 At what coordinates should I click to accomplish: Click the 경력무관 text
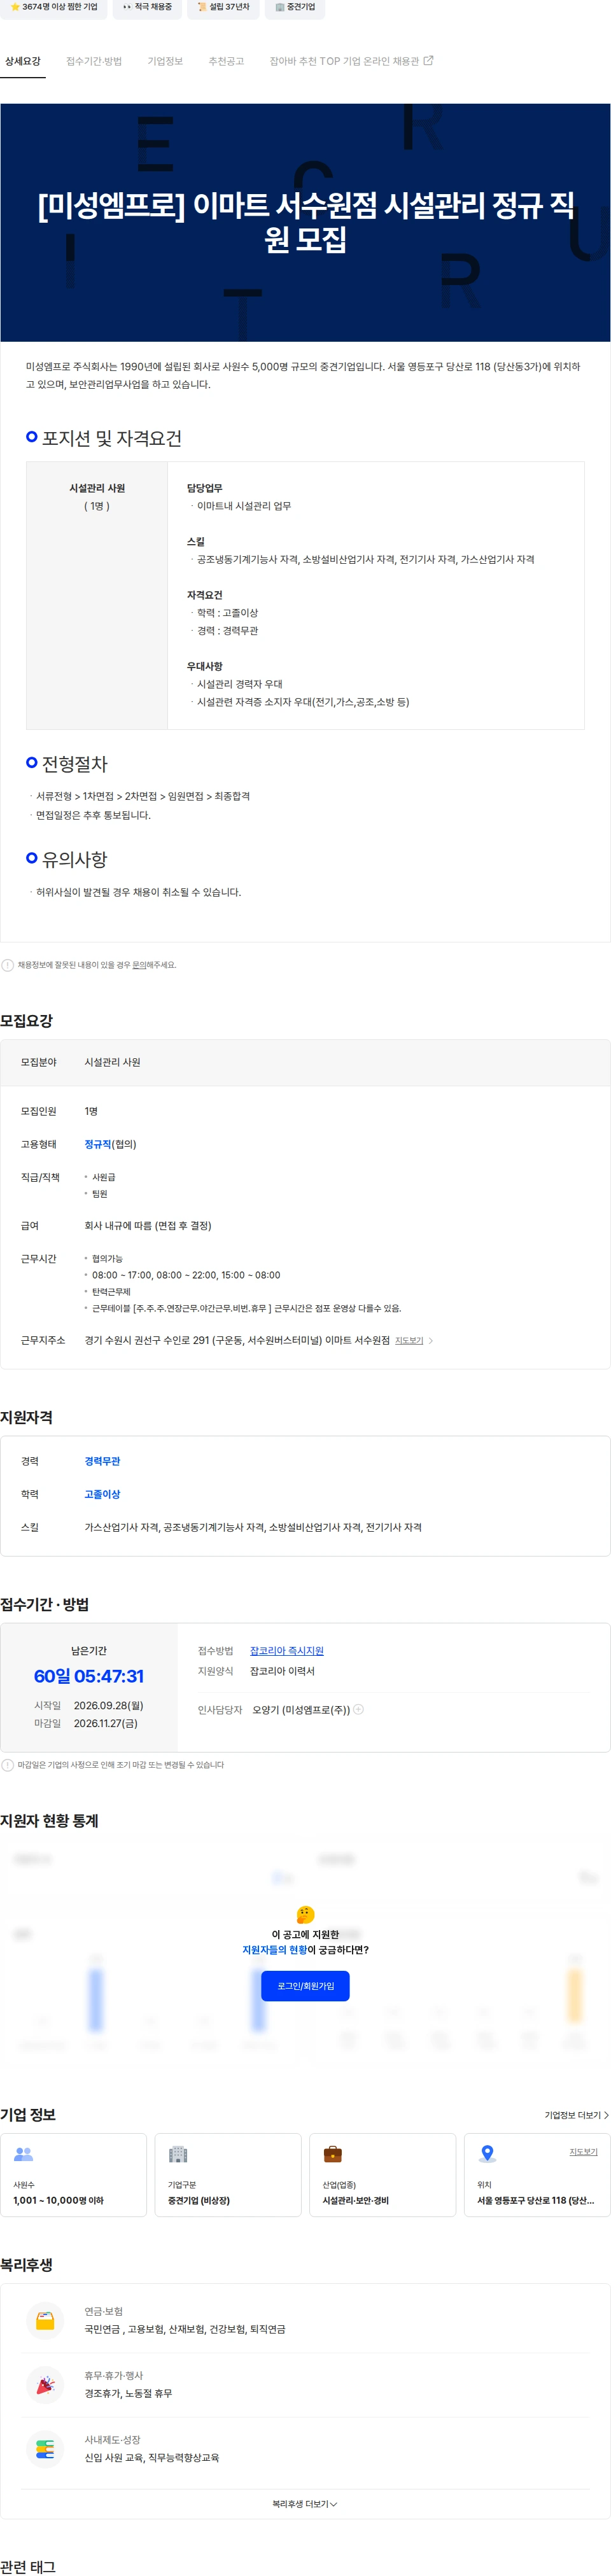click(102, 1461)
